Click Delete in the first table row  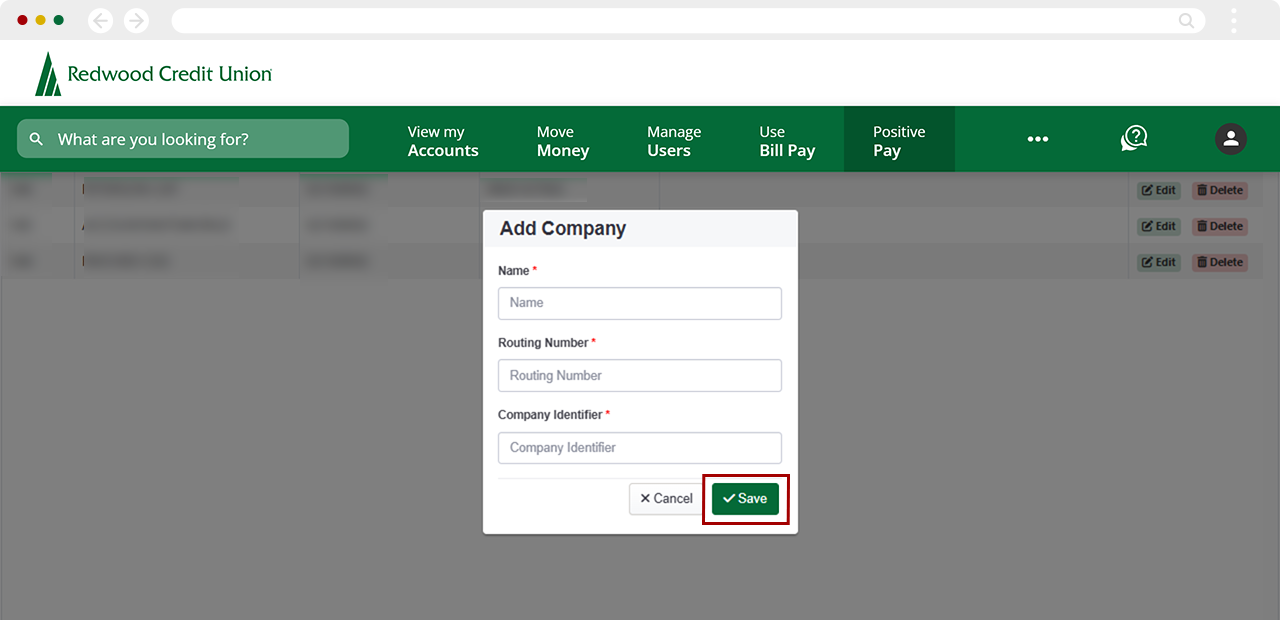click(1220, 190)
